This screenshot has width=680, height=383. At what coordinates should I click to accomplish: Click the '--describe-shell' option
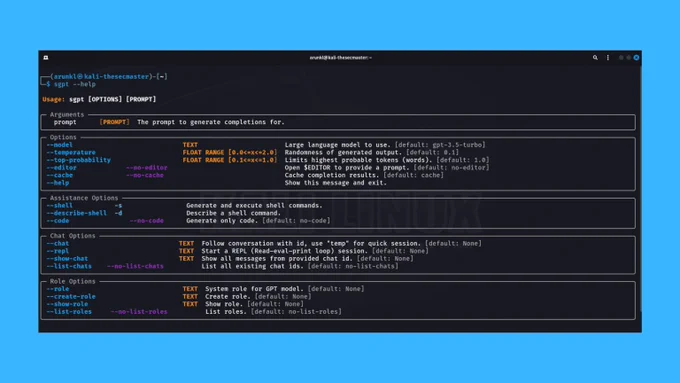pyautogui.click(x=76, y=213)
